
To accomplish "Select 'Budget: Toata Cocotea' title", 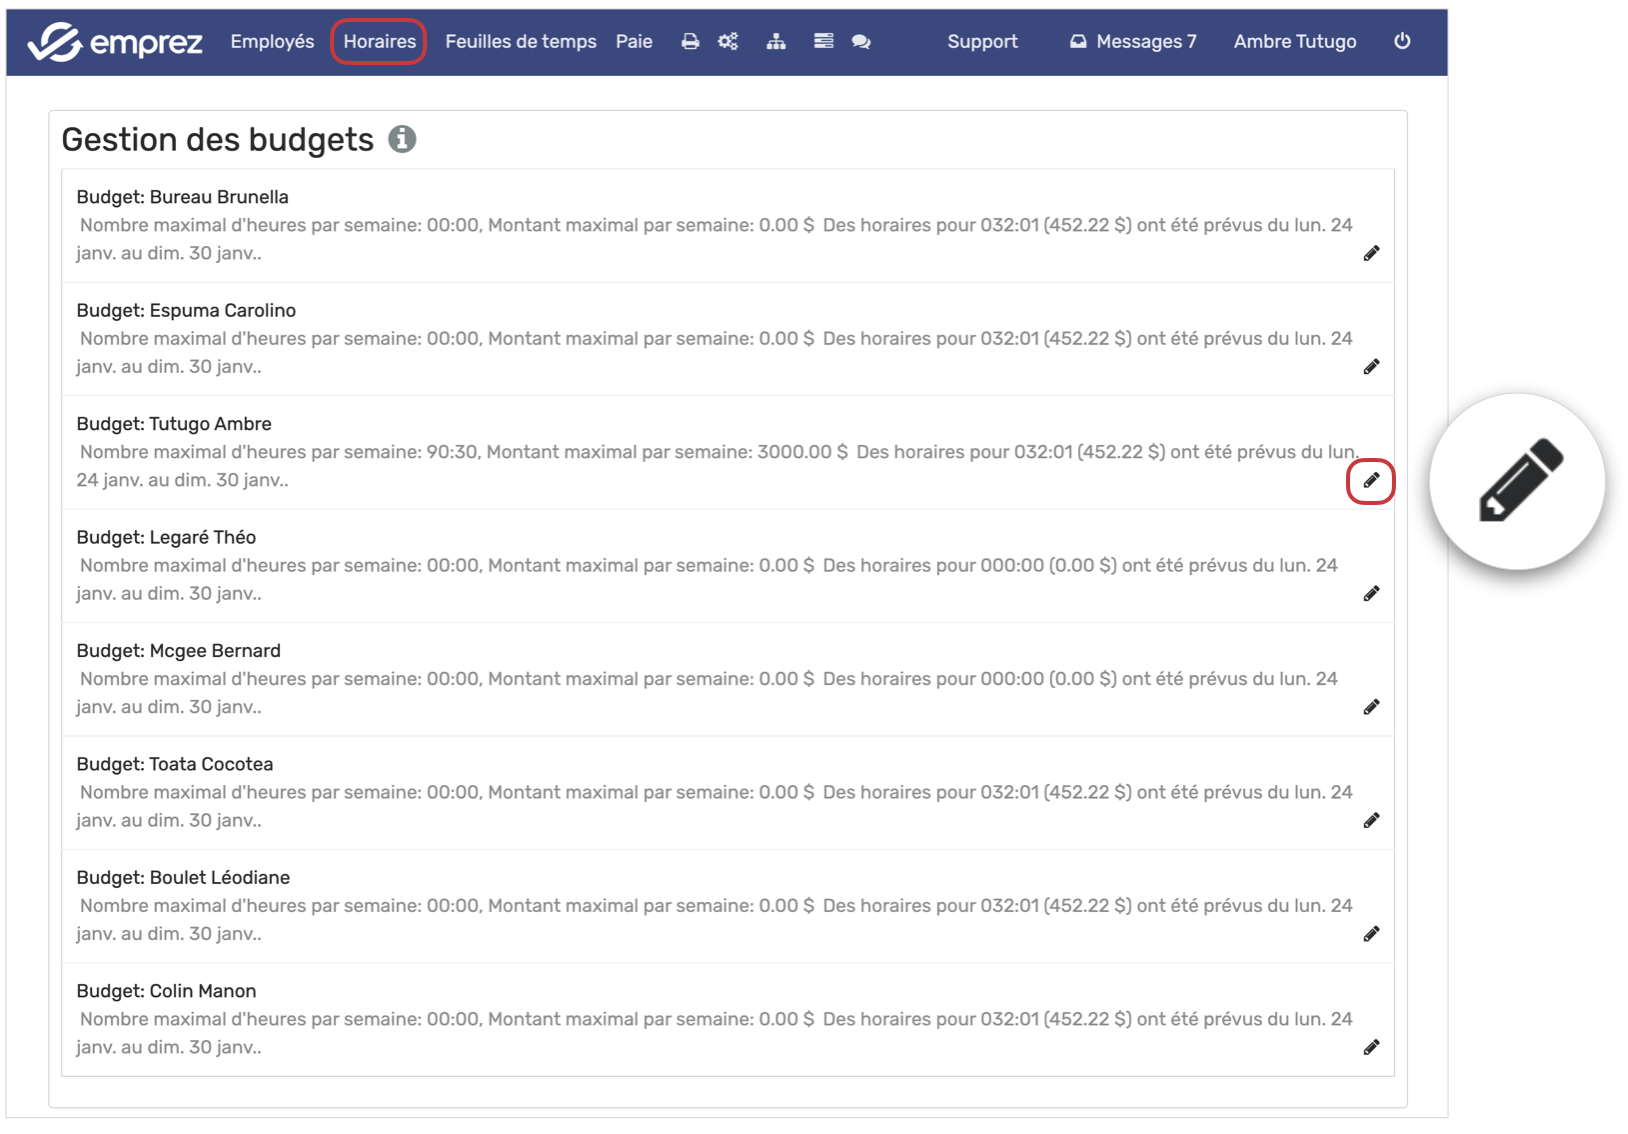I will tap(175, 764).
